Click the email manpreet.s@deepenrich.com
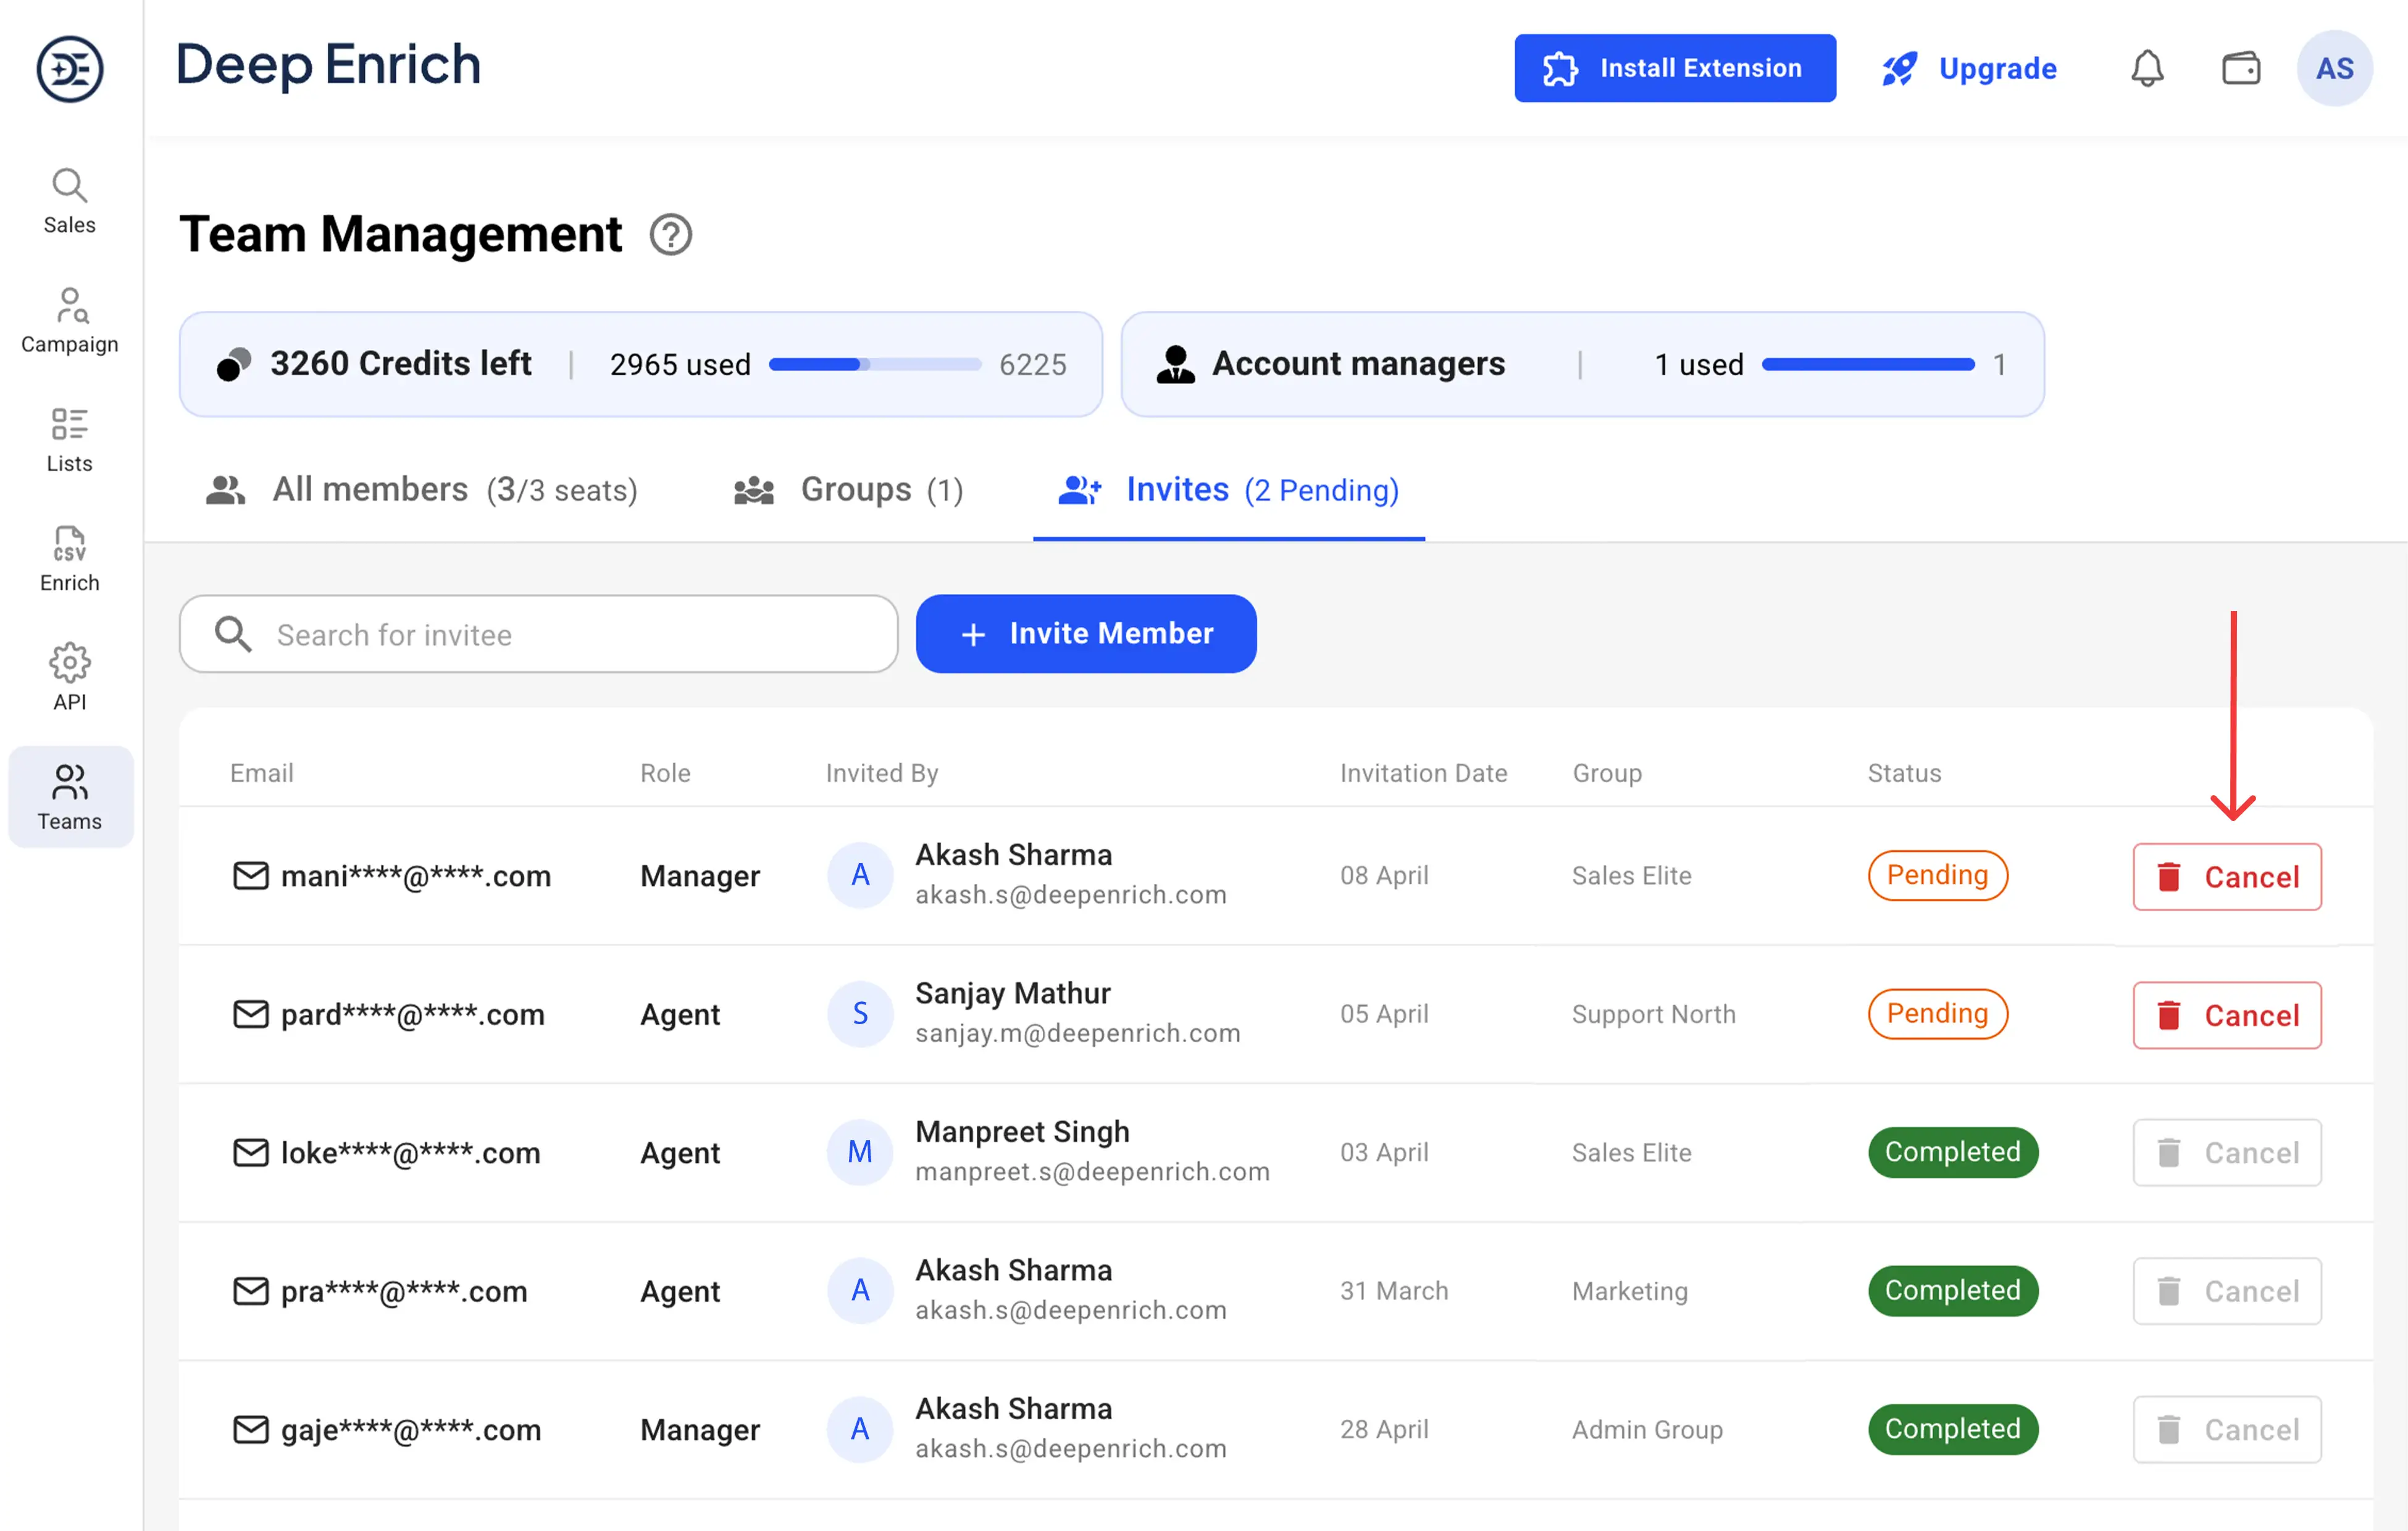Screen dimensions: 2408x1531 coord(1092,1172)
